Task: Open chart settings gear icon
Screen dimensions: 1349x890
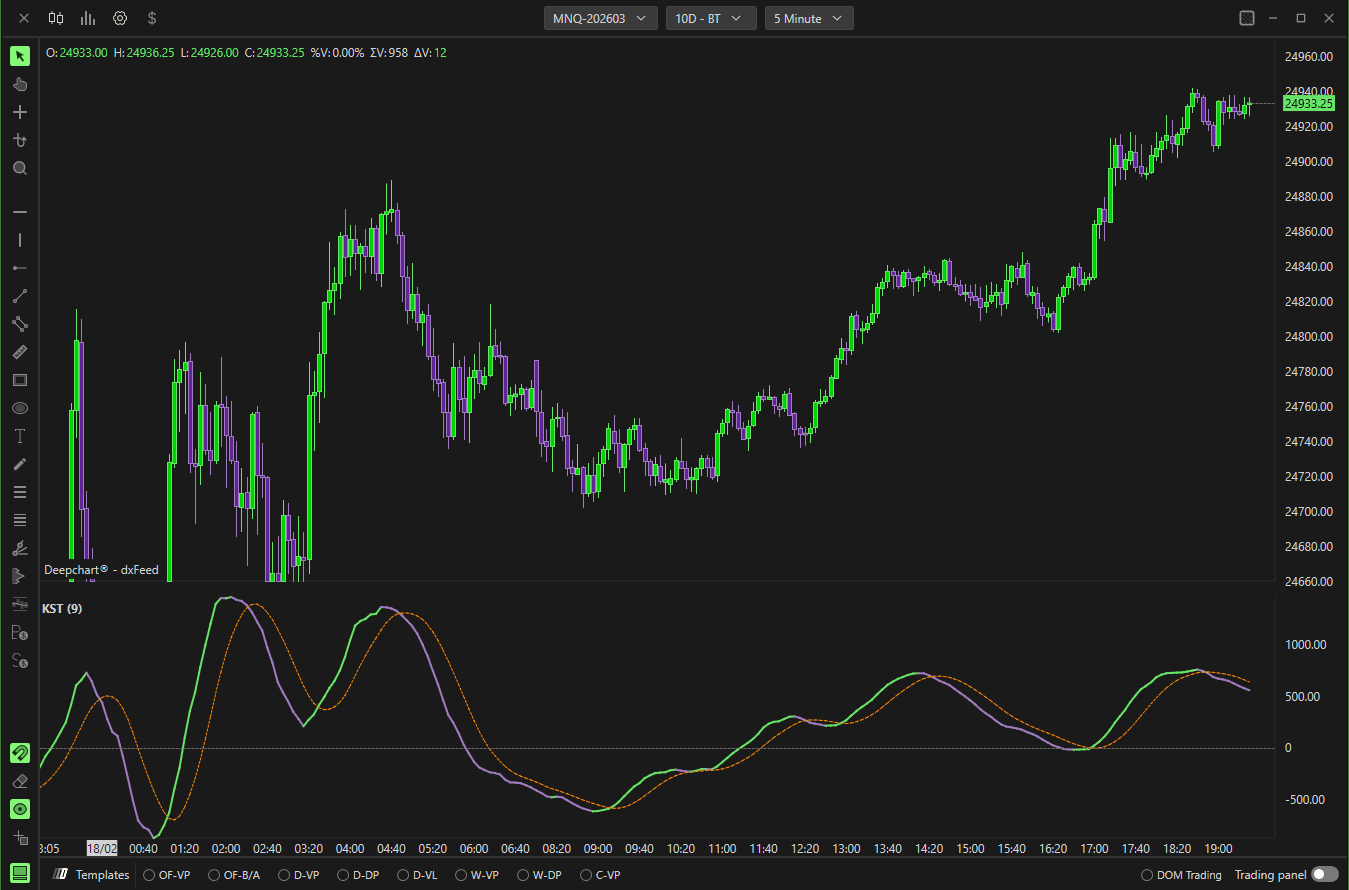Action: tap(120, 18)
